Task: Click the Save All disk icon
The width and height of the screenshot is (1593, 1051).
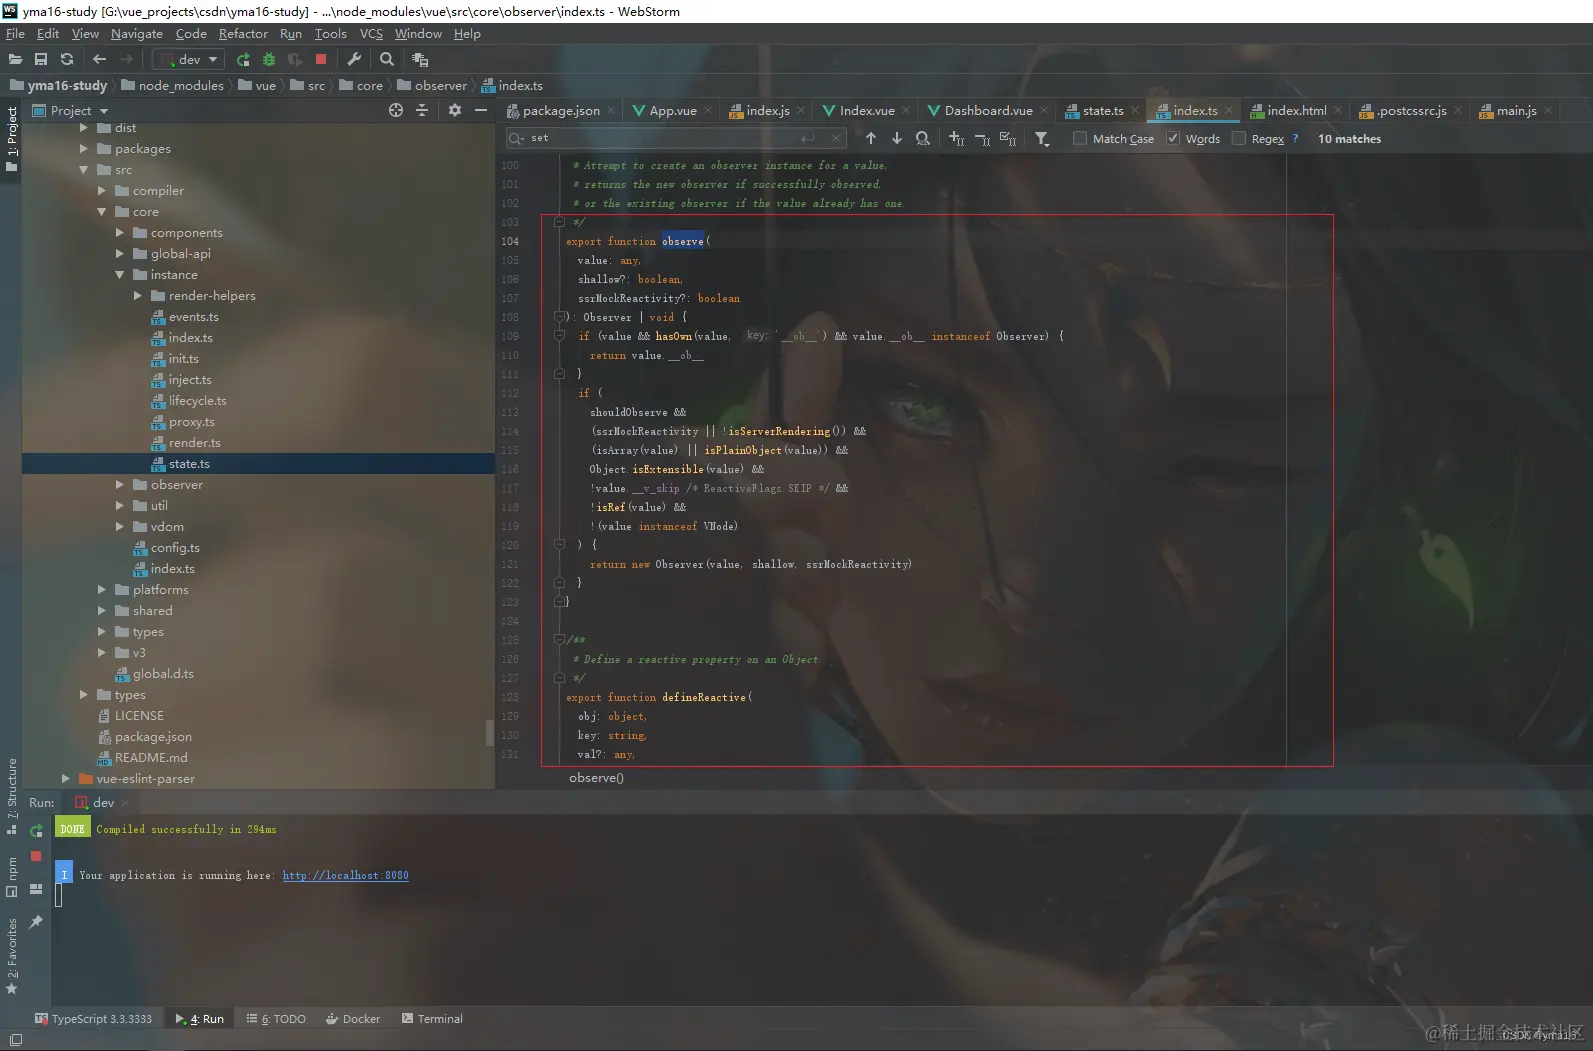Action: 41,59
